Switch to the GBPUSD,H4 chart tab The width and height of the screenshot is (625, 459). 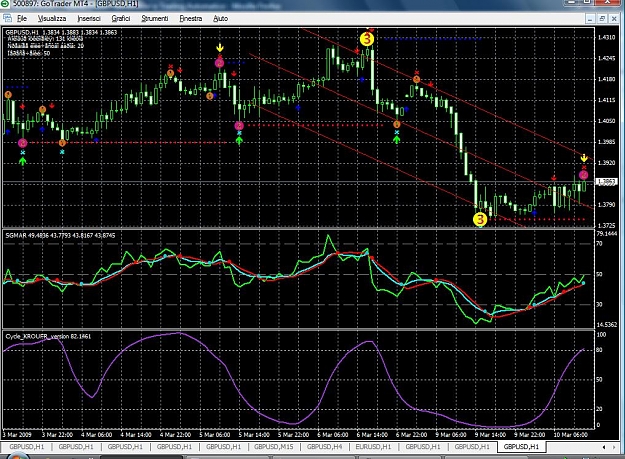click(x=324, y=447)
